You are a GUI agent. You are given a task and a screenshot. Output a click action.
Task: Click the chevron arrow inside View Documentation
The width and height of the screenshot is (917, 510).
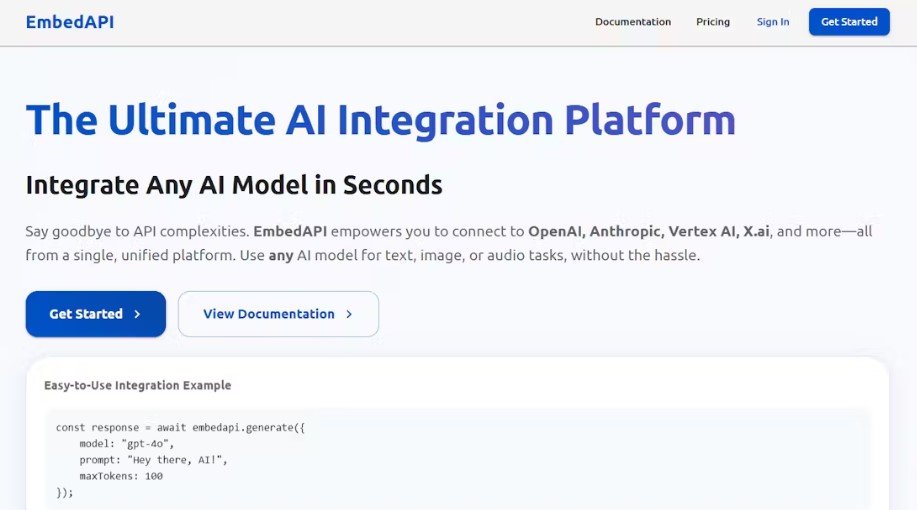tap(349, 314)
